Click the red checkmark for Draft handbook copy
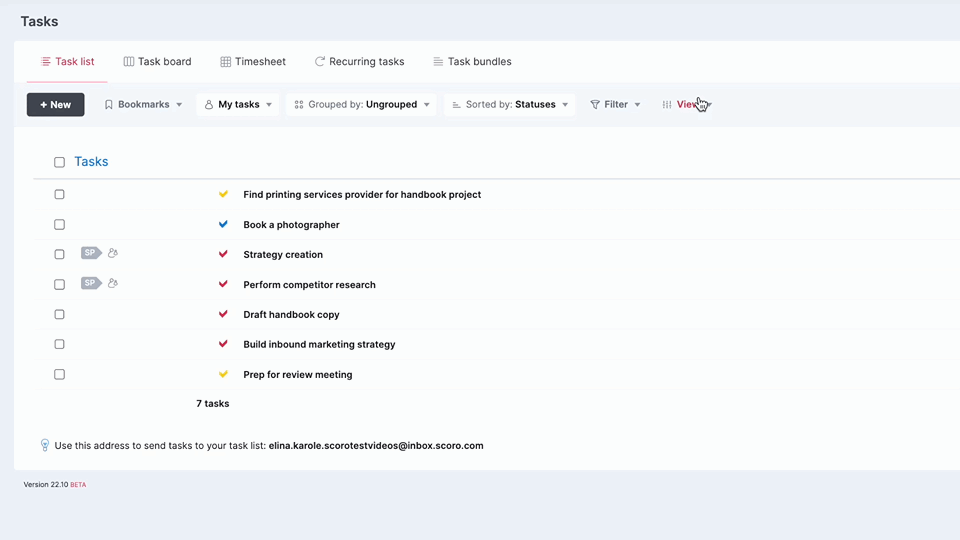 coord(223,314)
